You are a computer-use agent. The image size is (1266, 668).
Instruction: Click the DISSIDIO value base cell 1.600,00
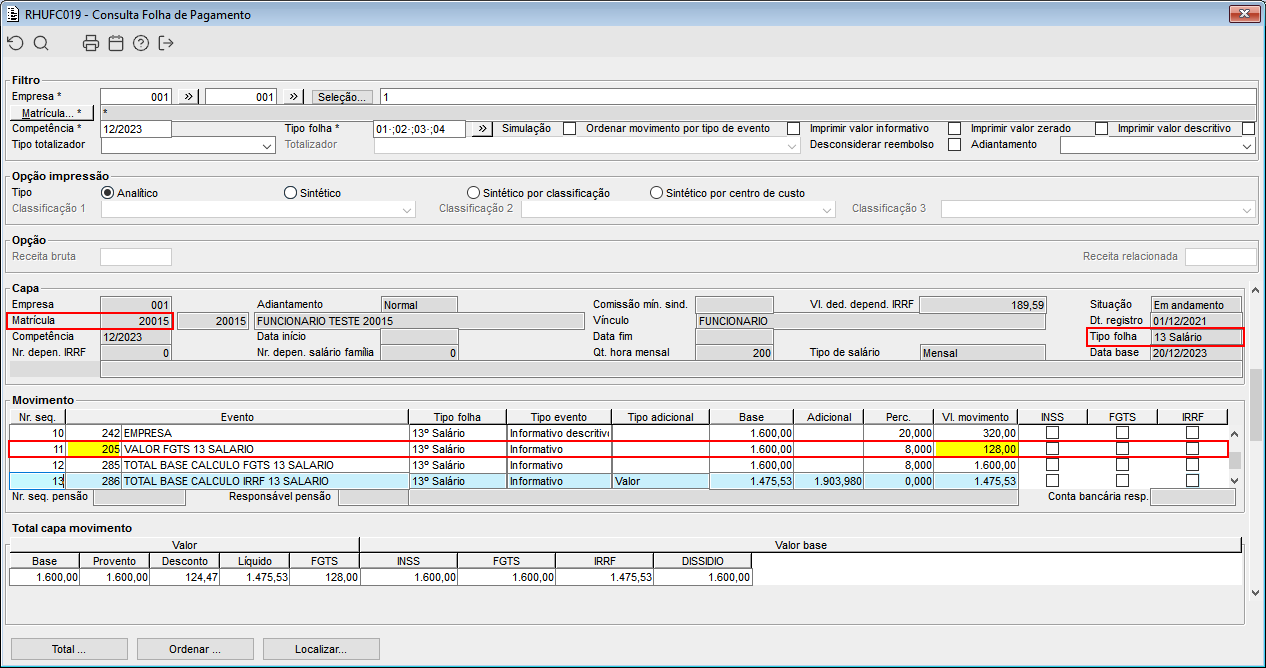pyautogui.click(x=703, y=577)
